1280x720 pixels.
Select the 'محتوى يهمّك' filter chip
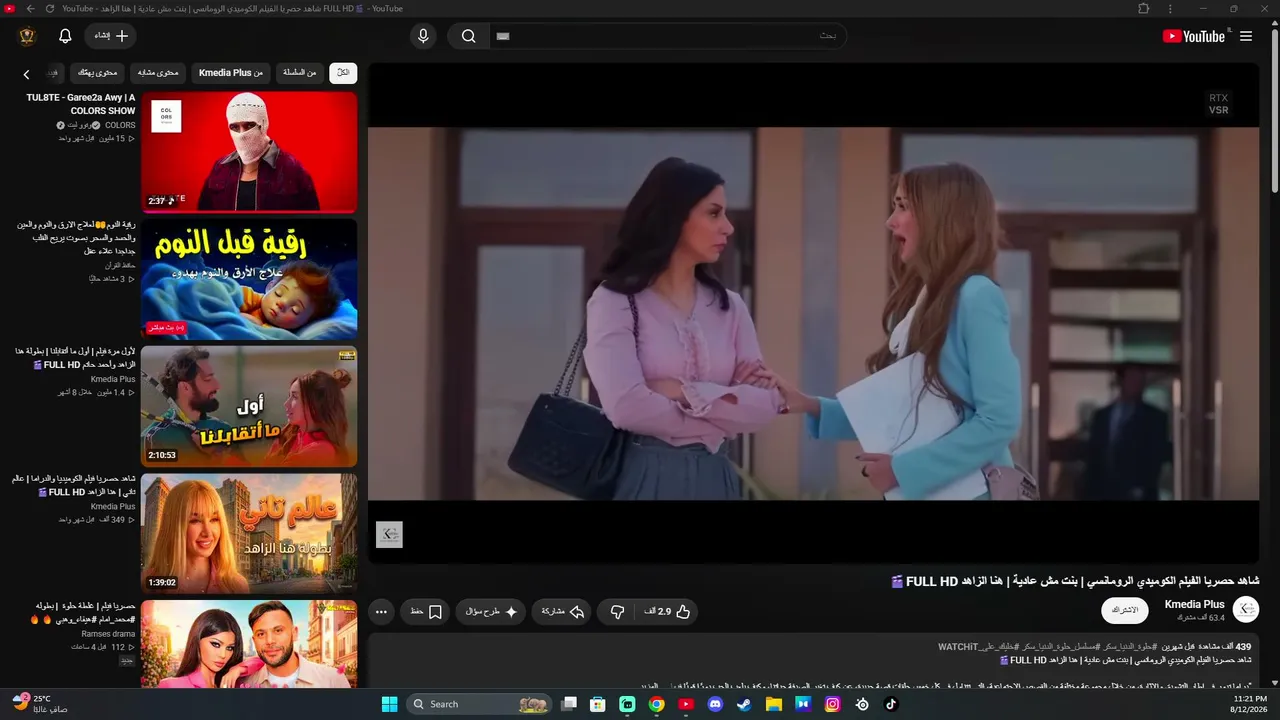point(98,72)
